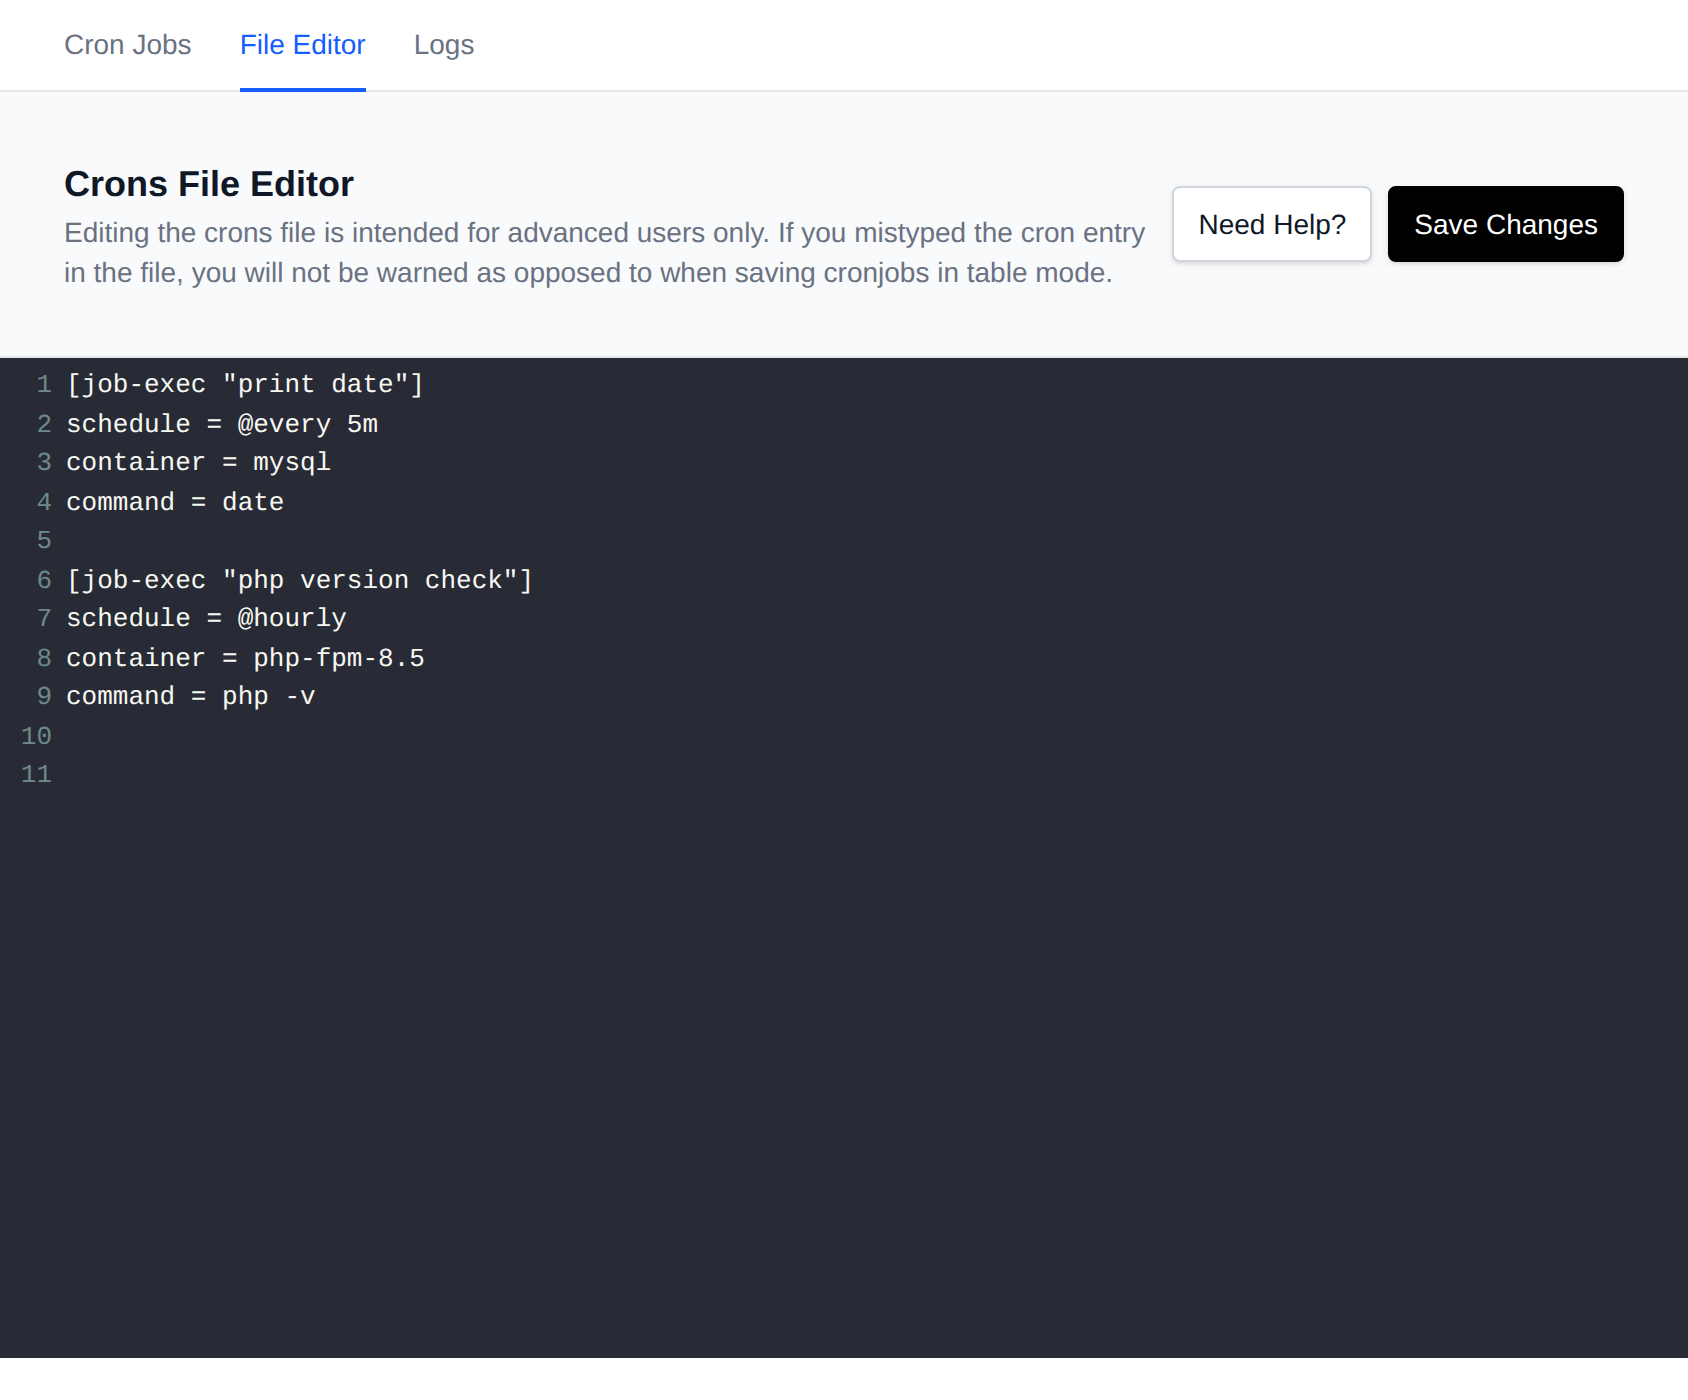Place cursor on '[job-exec "print date"]' line
1688x1400 pixels.
coord(245,384)
